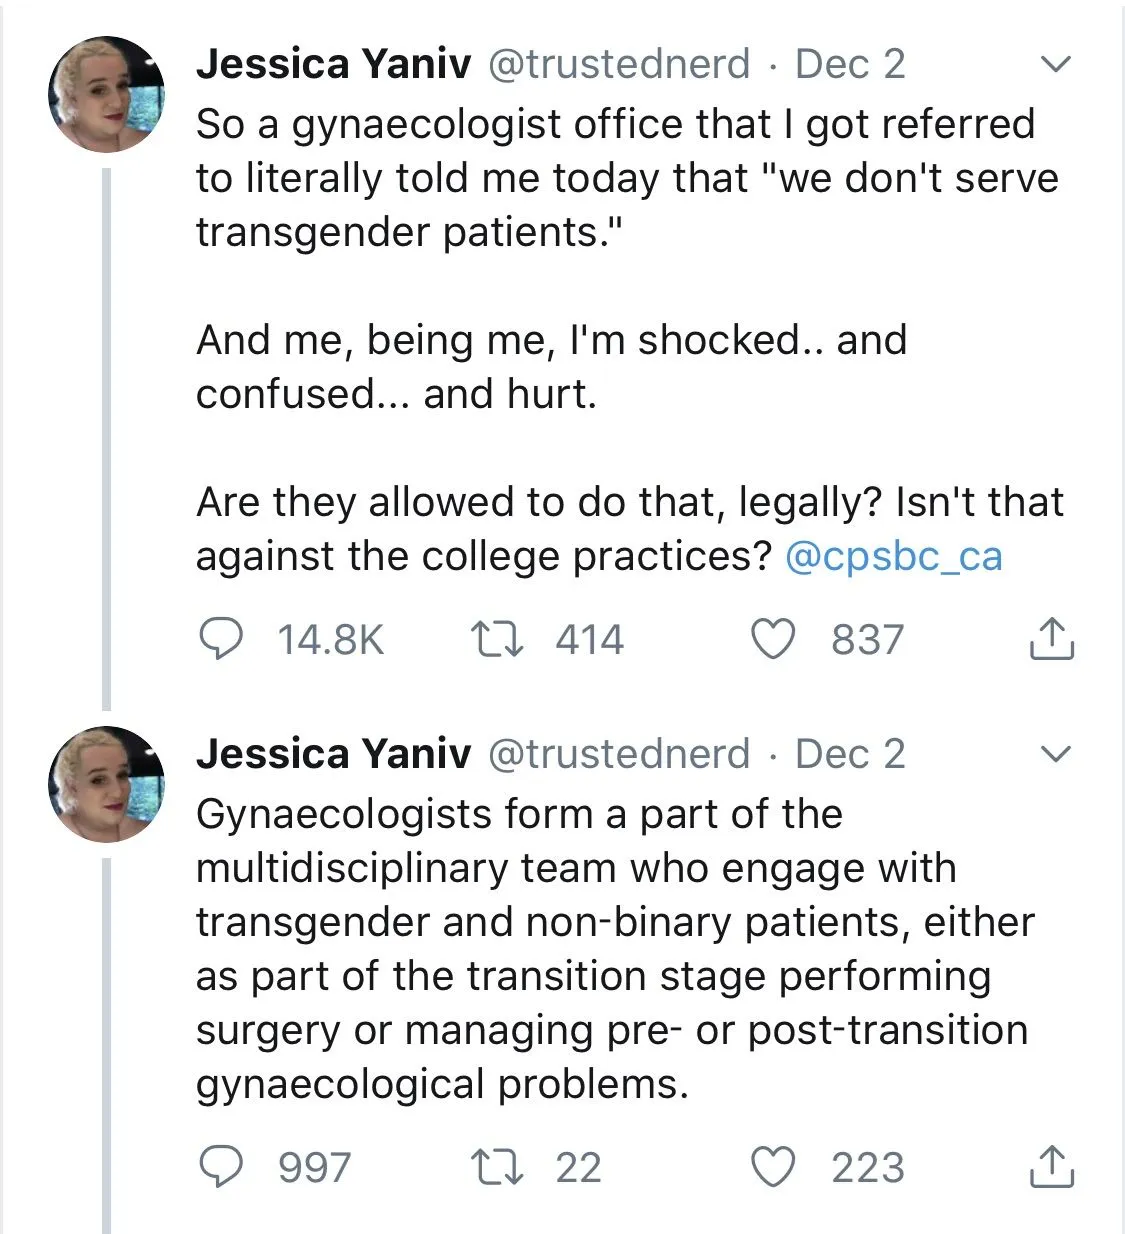Retweet the second tweet with 22 retweets
Image resolution: width=1125 pixels, height=1234 pixels.
496,1167
